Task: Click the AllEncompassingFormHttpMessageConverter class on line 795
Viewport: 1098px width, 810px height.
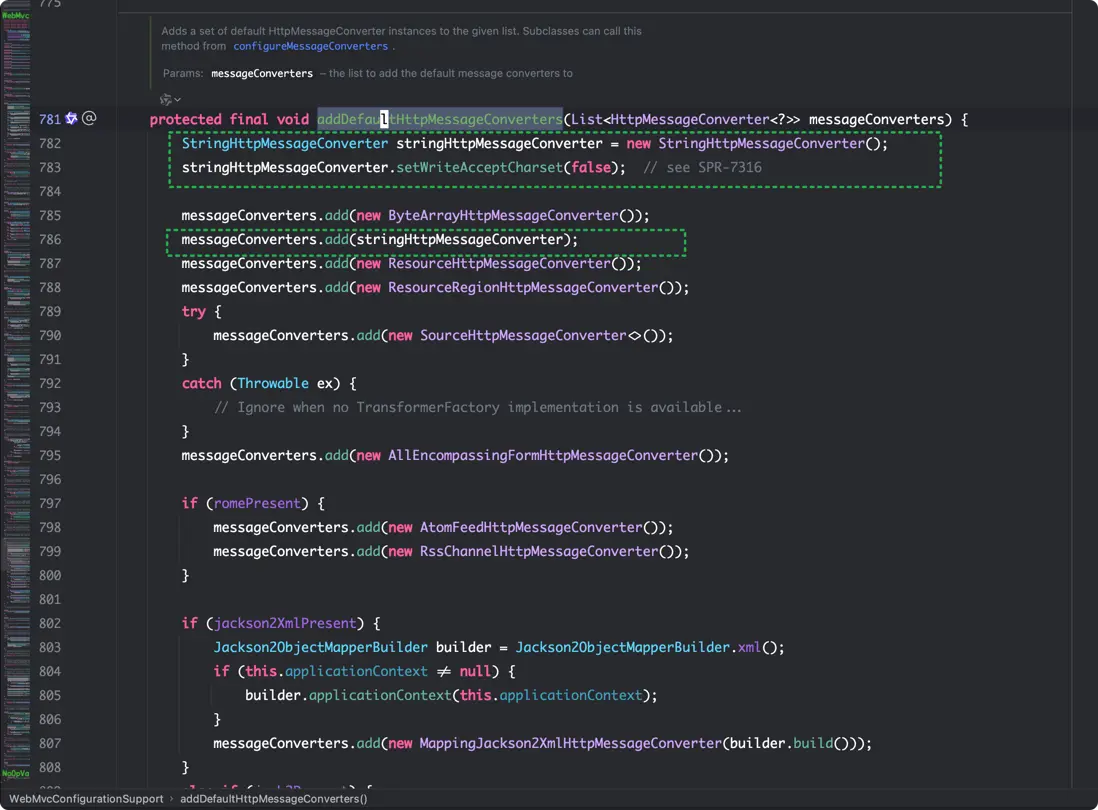Action: click(x=541, y=456)
